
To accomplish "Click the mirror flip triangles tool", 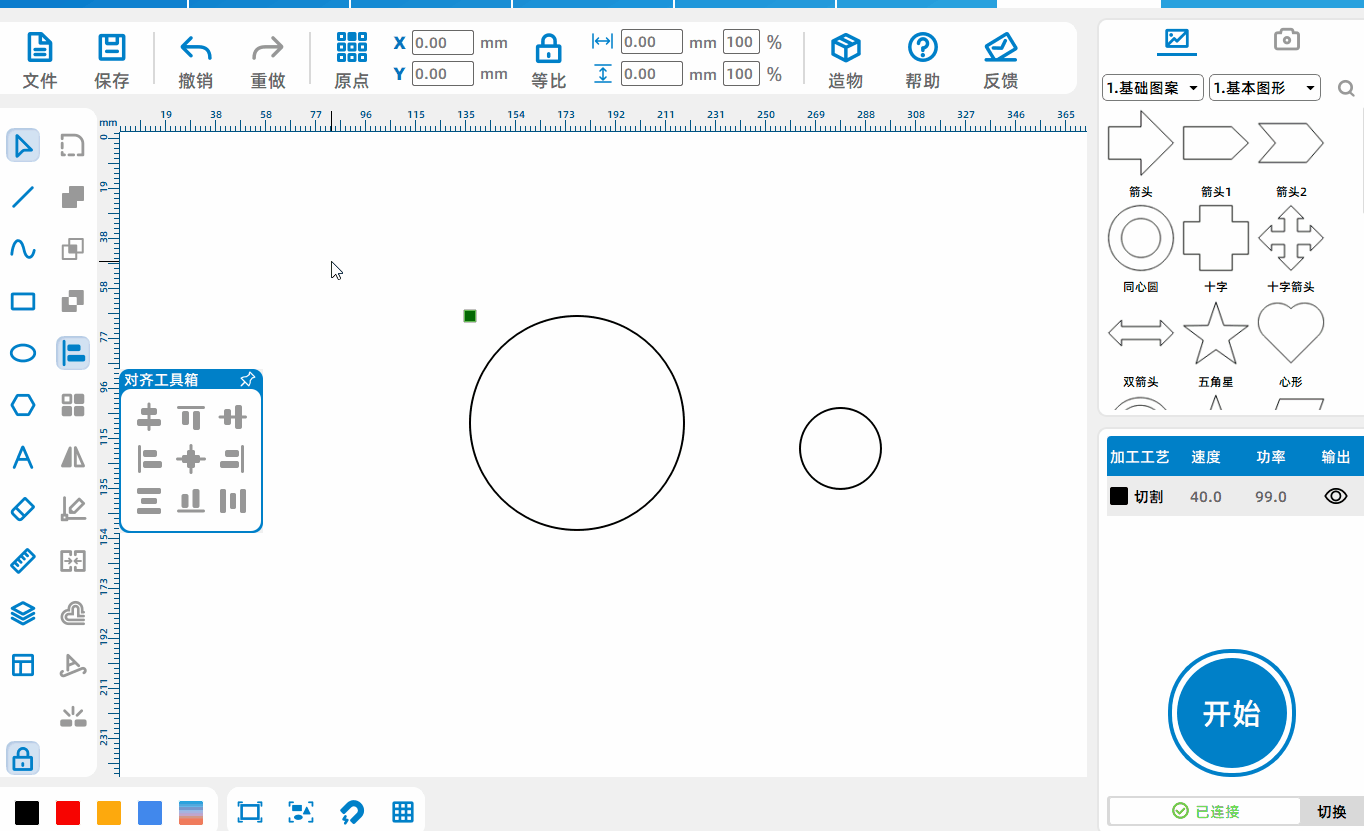I will coord(73,457).
